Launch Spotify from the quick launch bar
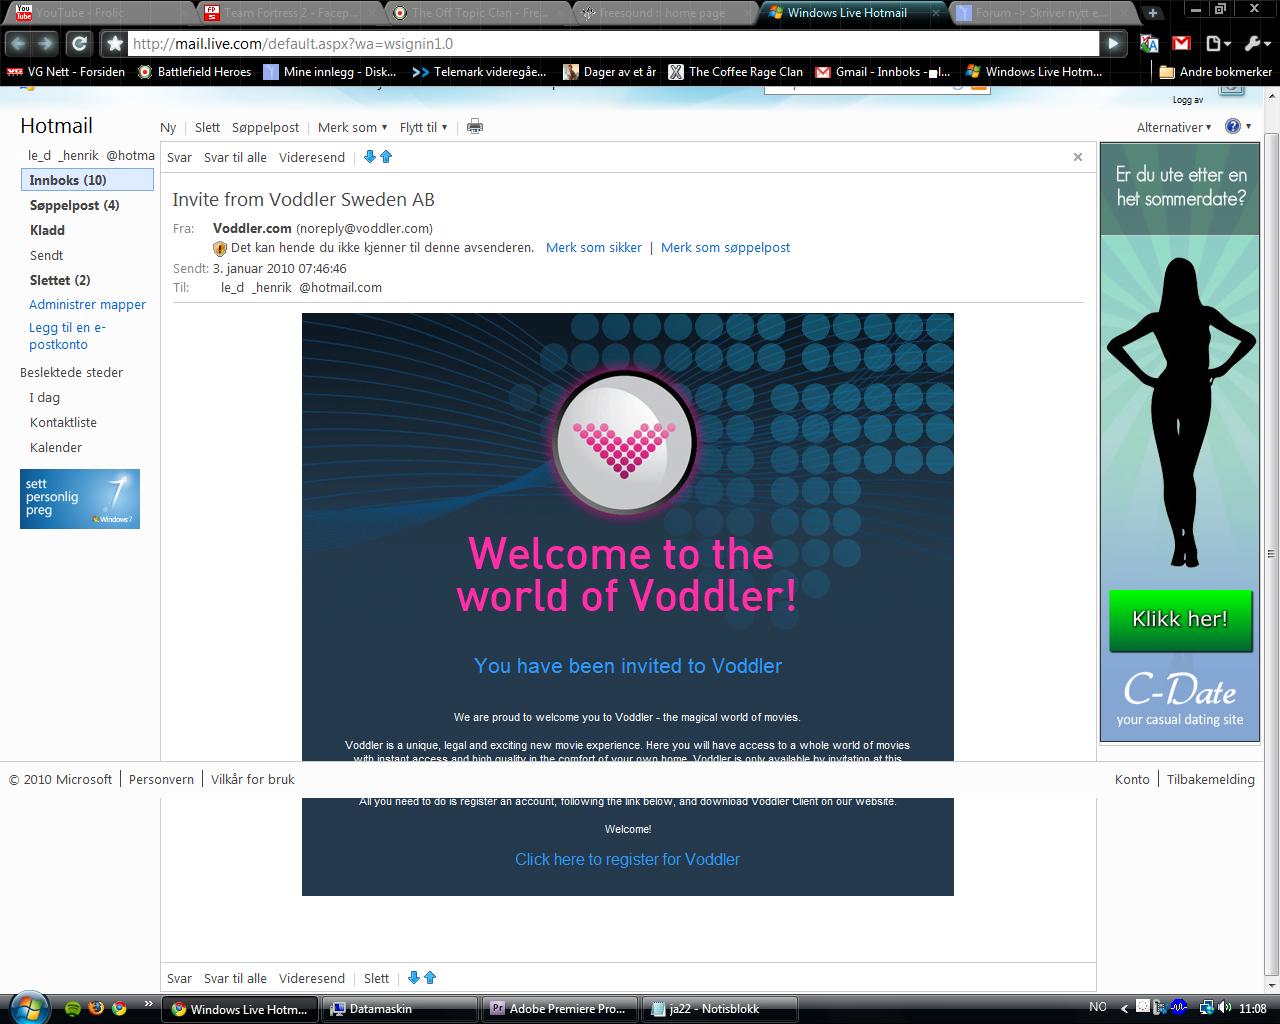The height and width of the screenshot is (1024, 1280). pos(73,1008)
